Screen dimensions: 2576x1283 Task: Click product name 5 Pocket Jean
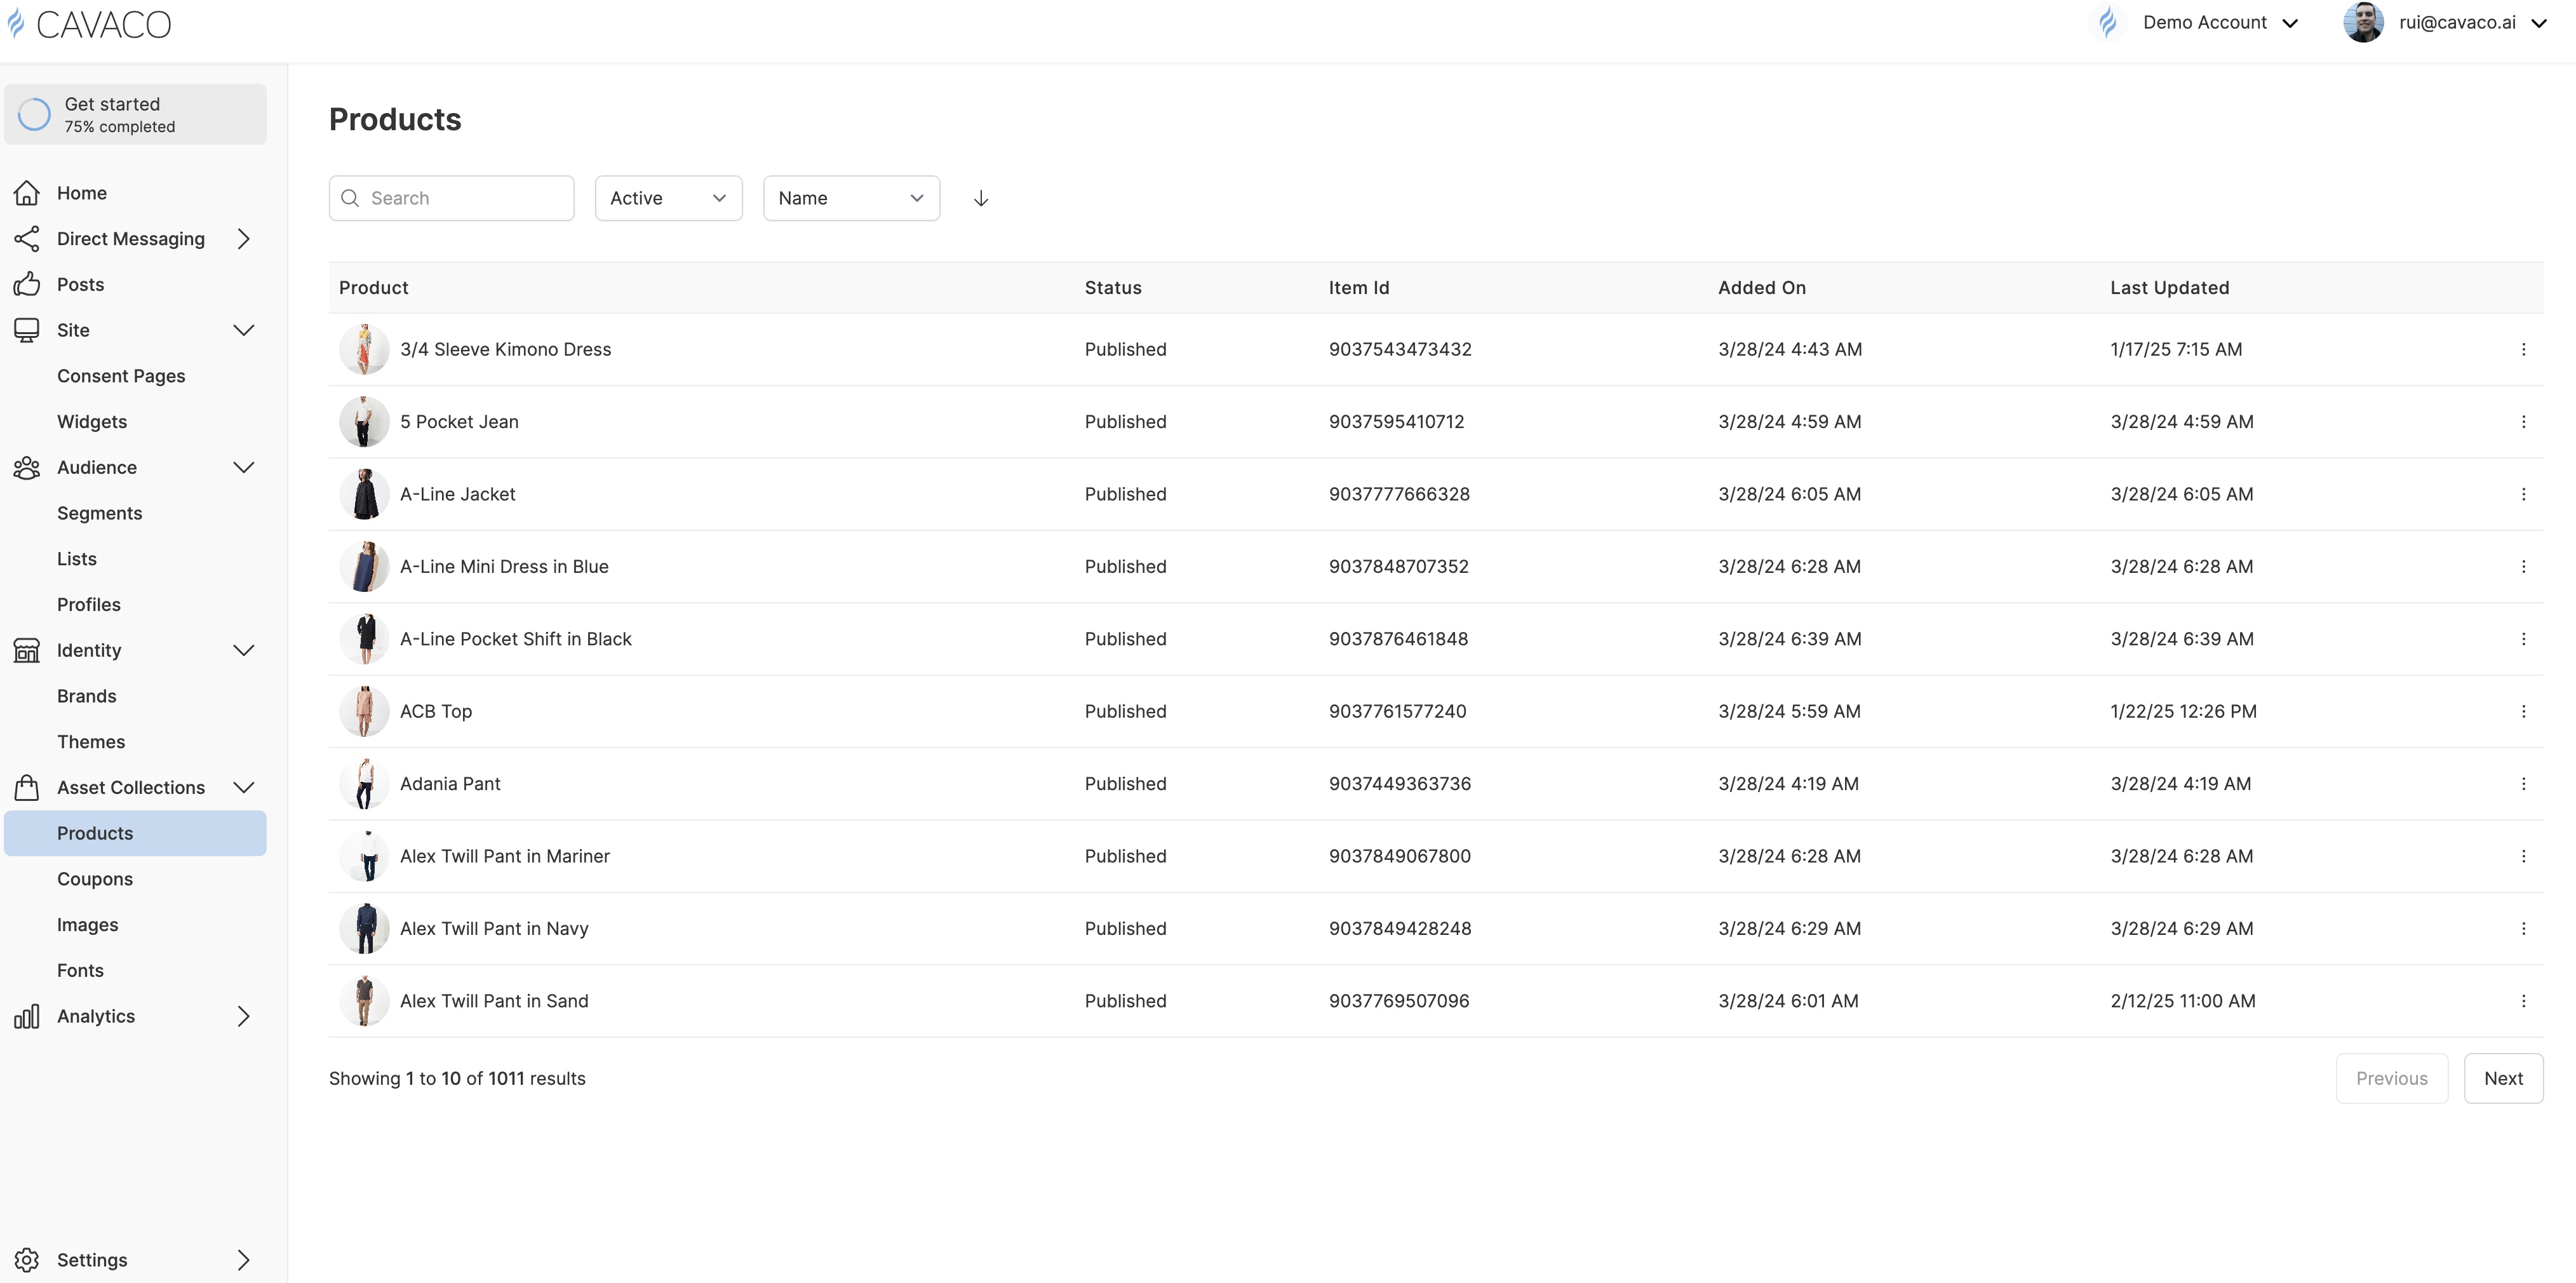(459, 422)
